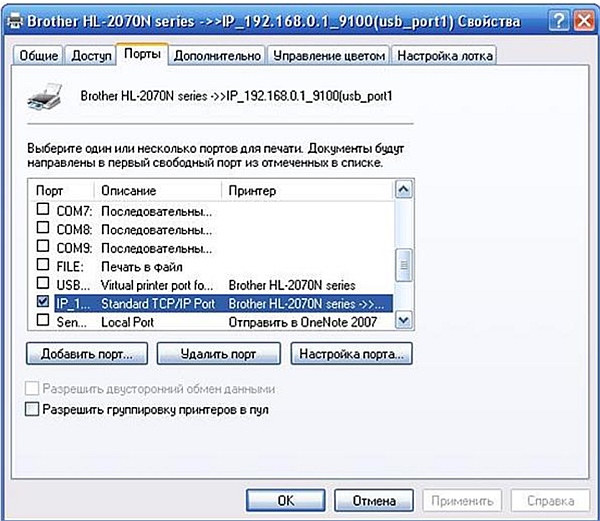Image resolution: width=600 pixels, height=521 pixels.
Task: Sort the list by the Описание column header
Action: [157, 190]
